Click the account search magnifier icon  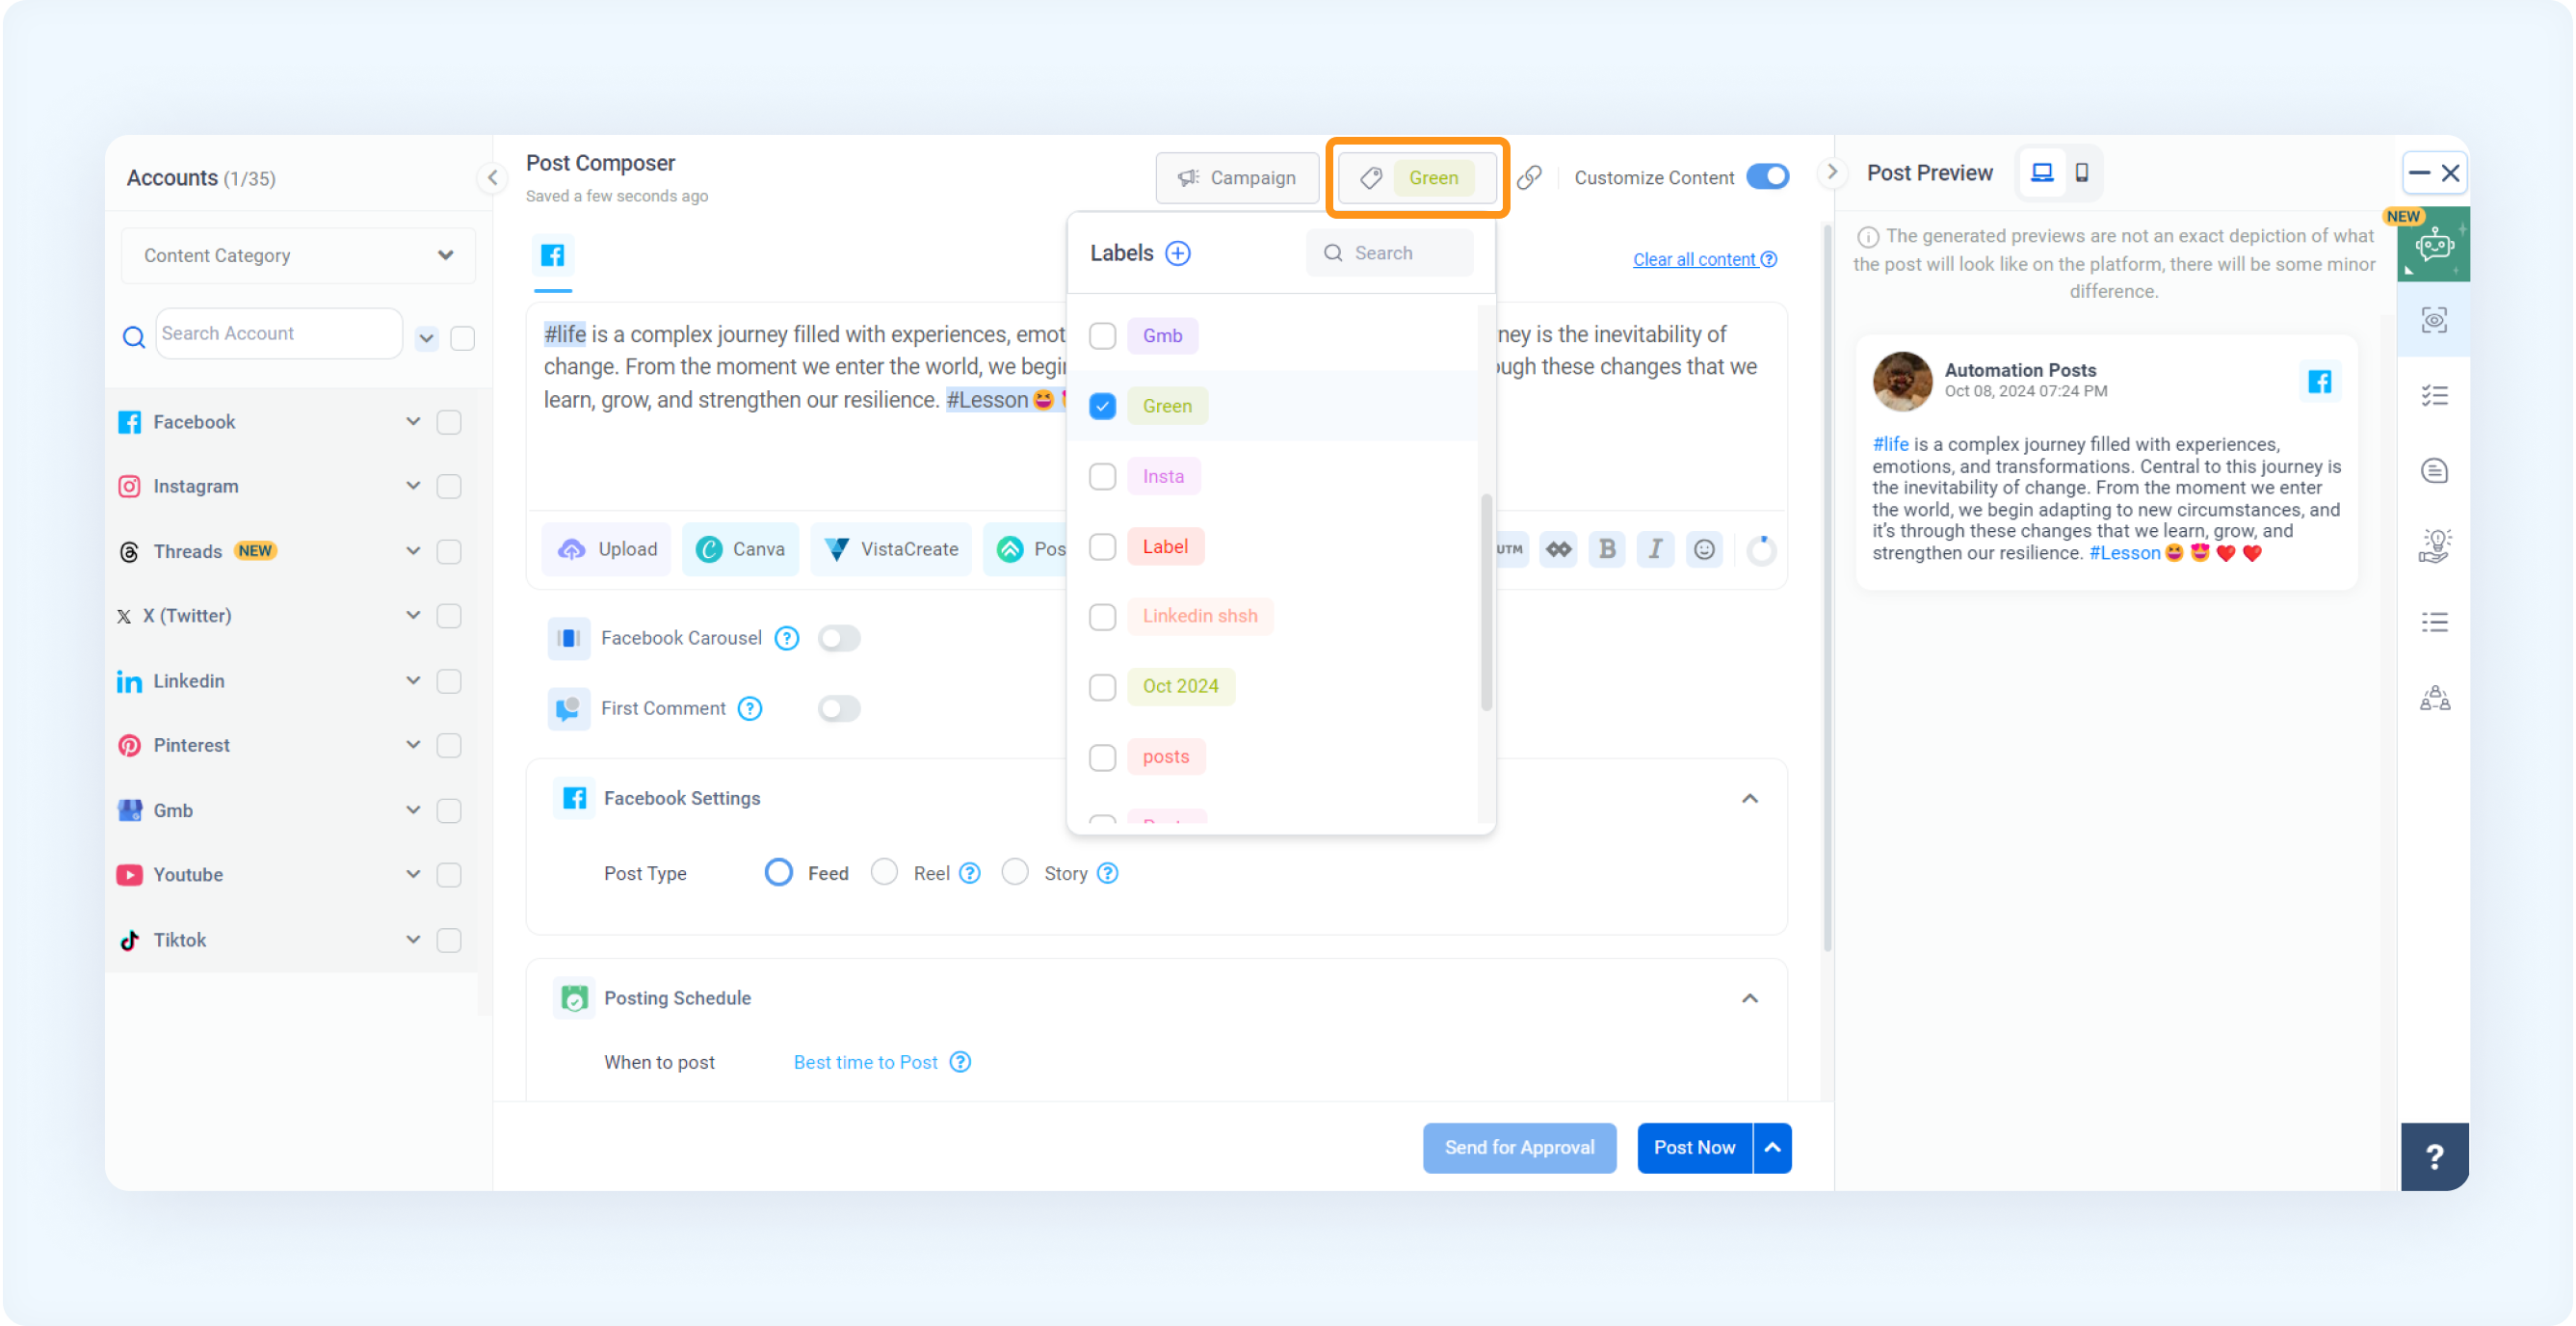click(133, 337)
